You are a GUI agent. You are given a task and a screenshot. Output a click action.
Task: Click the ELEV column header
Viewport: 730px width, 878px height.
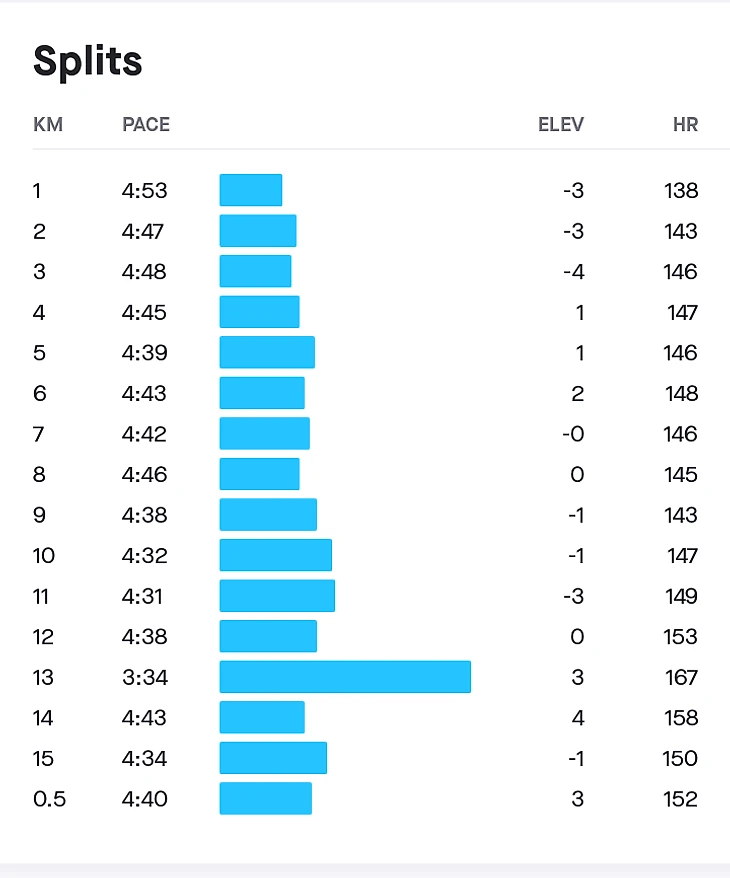[561, 124]
